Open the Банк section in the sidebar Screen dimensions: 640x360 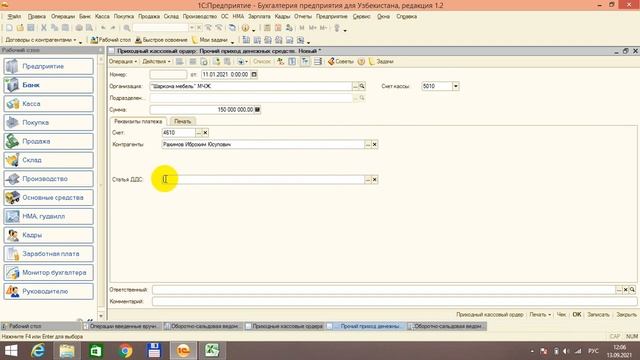pos(49,85)
